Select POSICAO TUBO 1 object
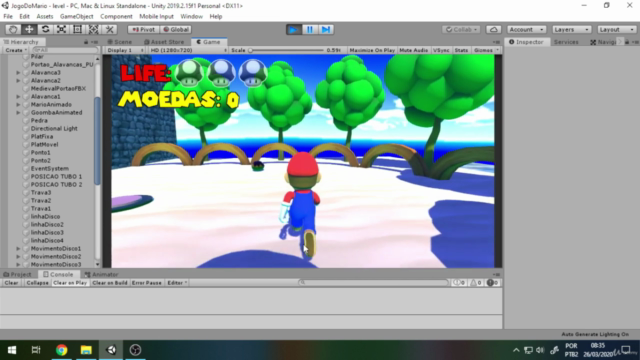The width and height of the screenshot is (640, 360). click(x=56, y=177)
